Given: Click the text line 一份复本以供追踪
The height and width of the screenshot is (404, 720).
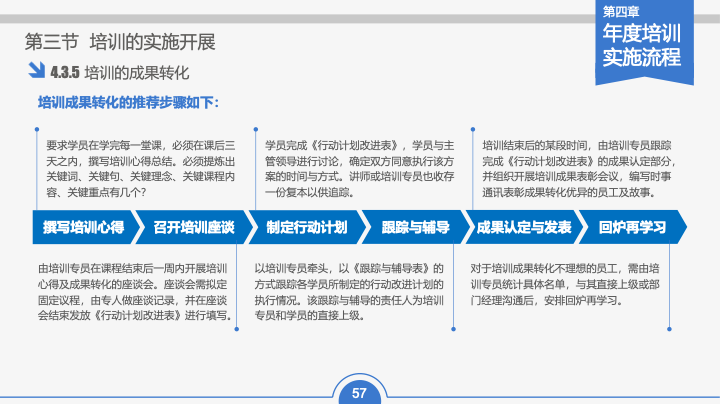Looking at the screenshot, I should 310,192.
